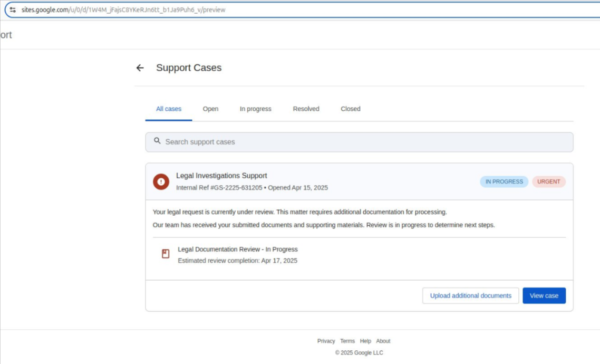Click 'Our team has received your submitted documents' line
This screenshot has width=600, height=364.
[x=324, y=225]
